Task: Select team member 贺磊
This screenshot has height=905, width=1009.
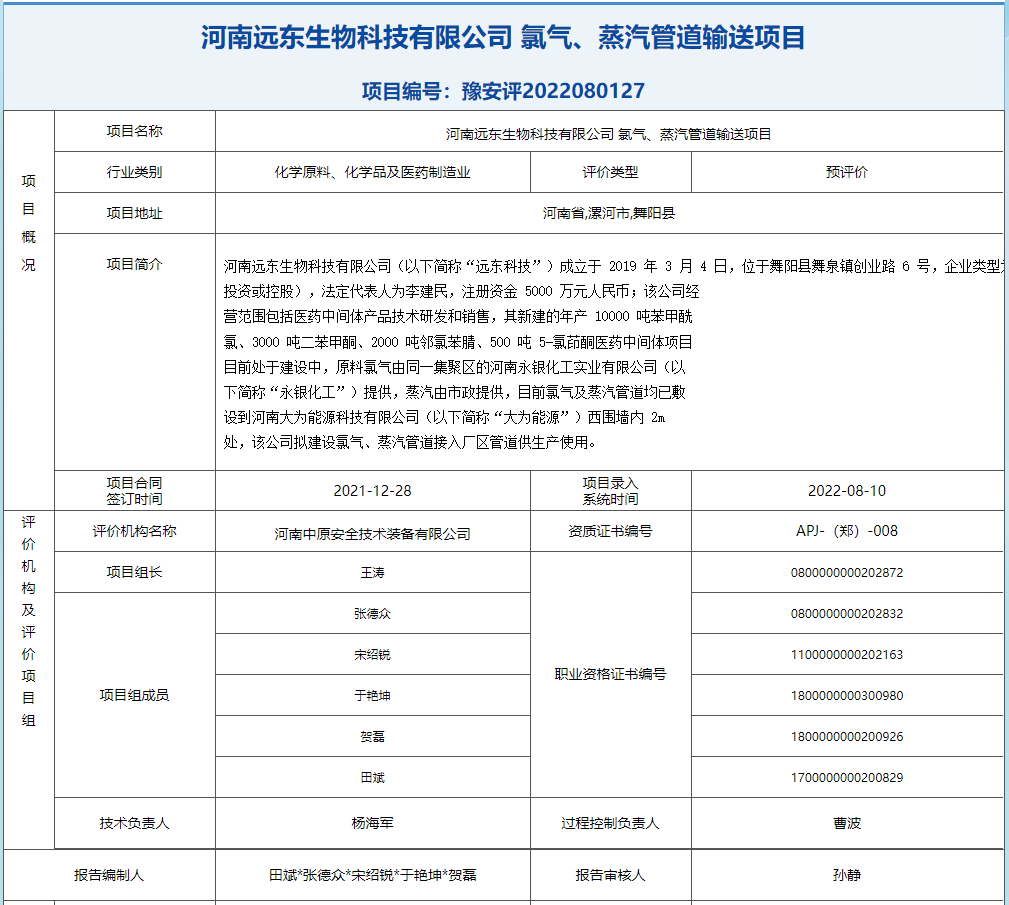Action: (372, 736)
